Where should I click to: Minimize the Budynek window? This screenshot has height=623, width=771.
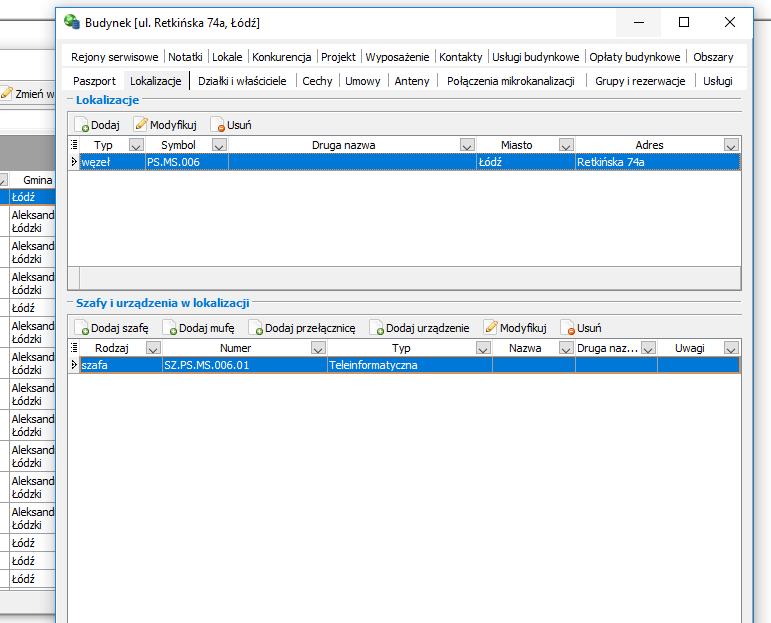click(x=639, y=22)
